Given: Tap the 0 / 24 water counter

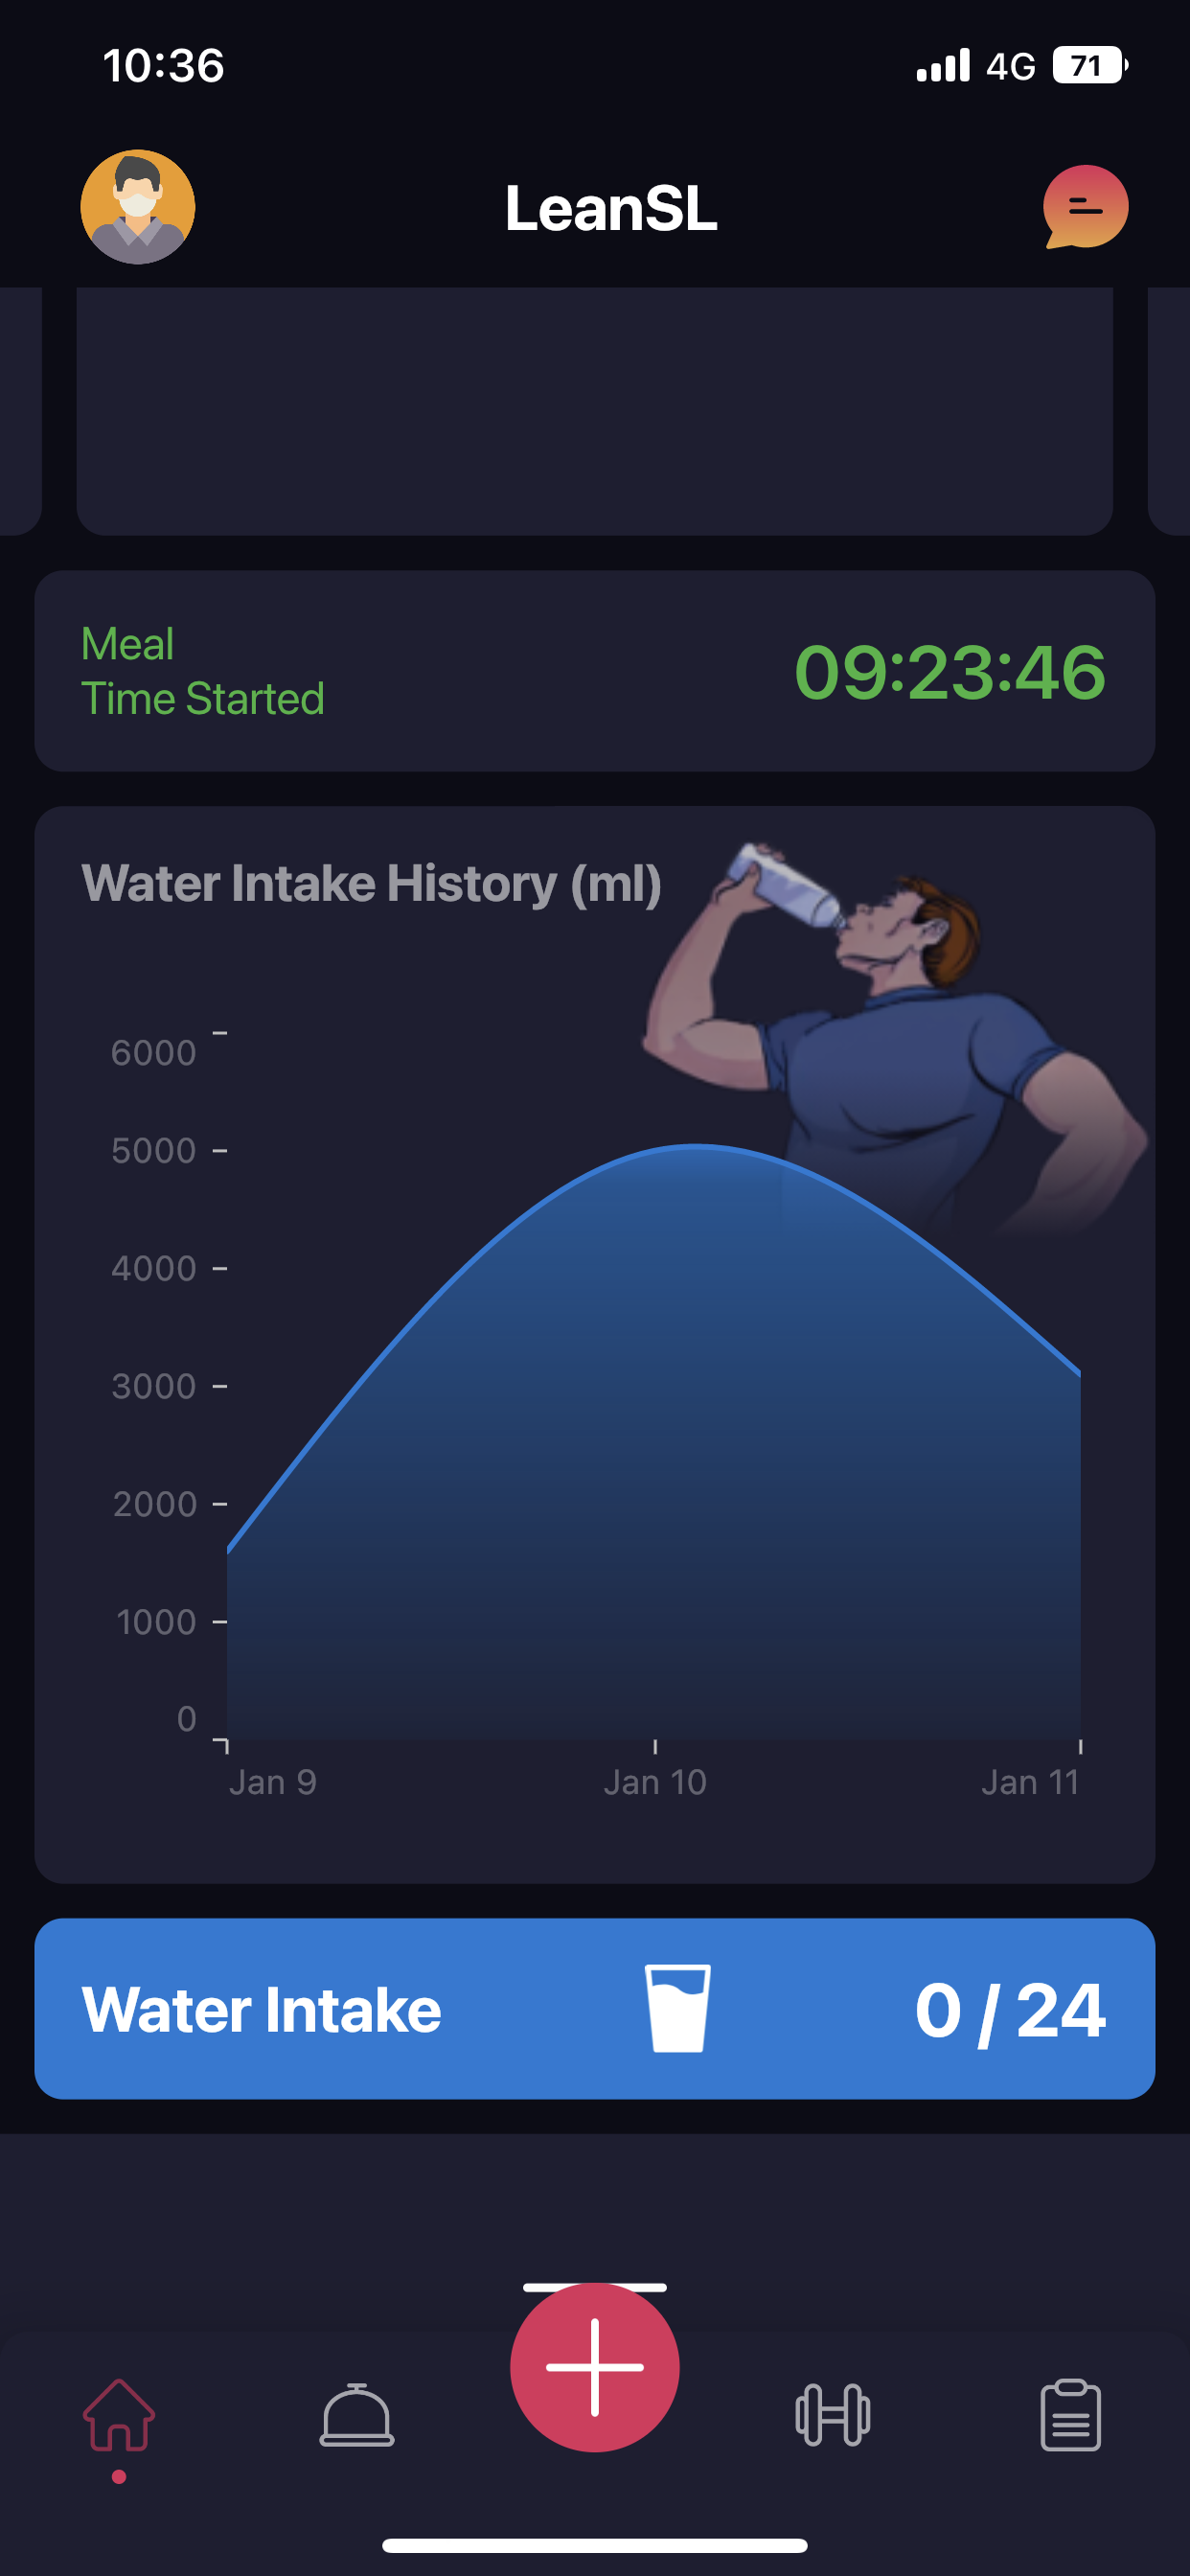Looking at the screenshot, I should tap(1010, 2011).
